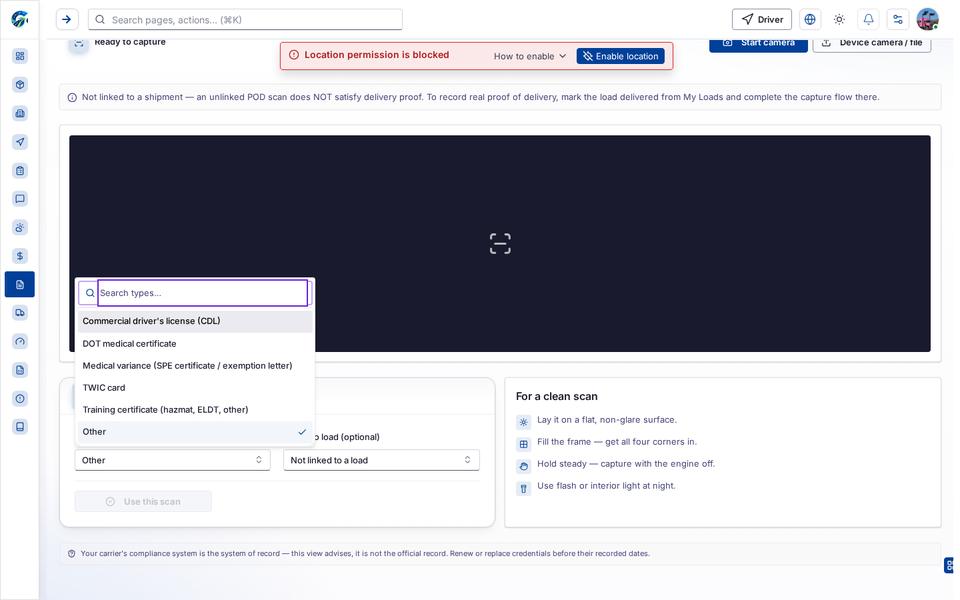The height and width of the screenshot is (600, 960).
Task: Open the truck icon in sidebar
Action: click(x=20, y=313)
